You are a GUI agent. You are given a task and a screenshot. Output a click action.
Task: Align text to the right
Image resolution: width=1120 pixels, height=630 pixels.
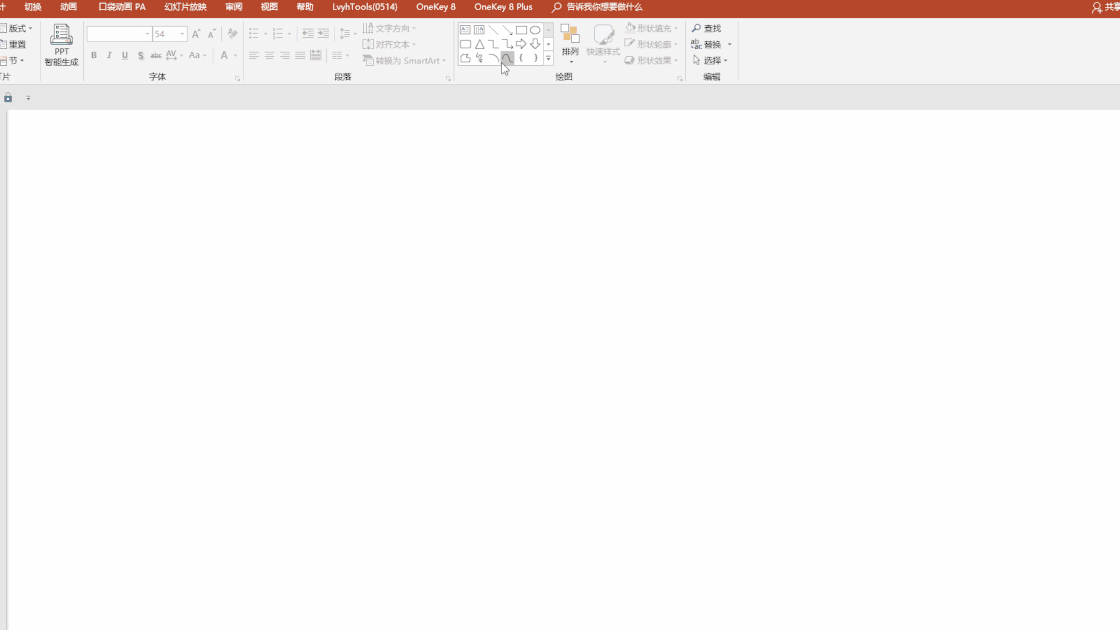285,55
